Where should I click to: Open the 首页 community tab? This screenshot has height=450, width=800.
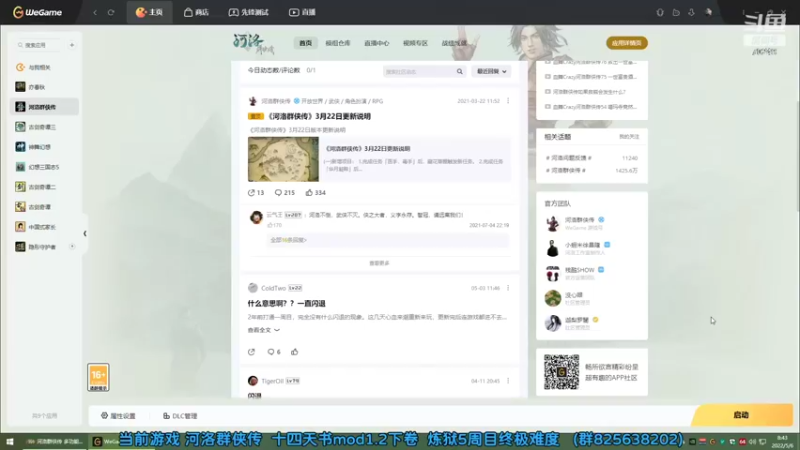click(x=306, y=43)
